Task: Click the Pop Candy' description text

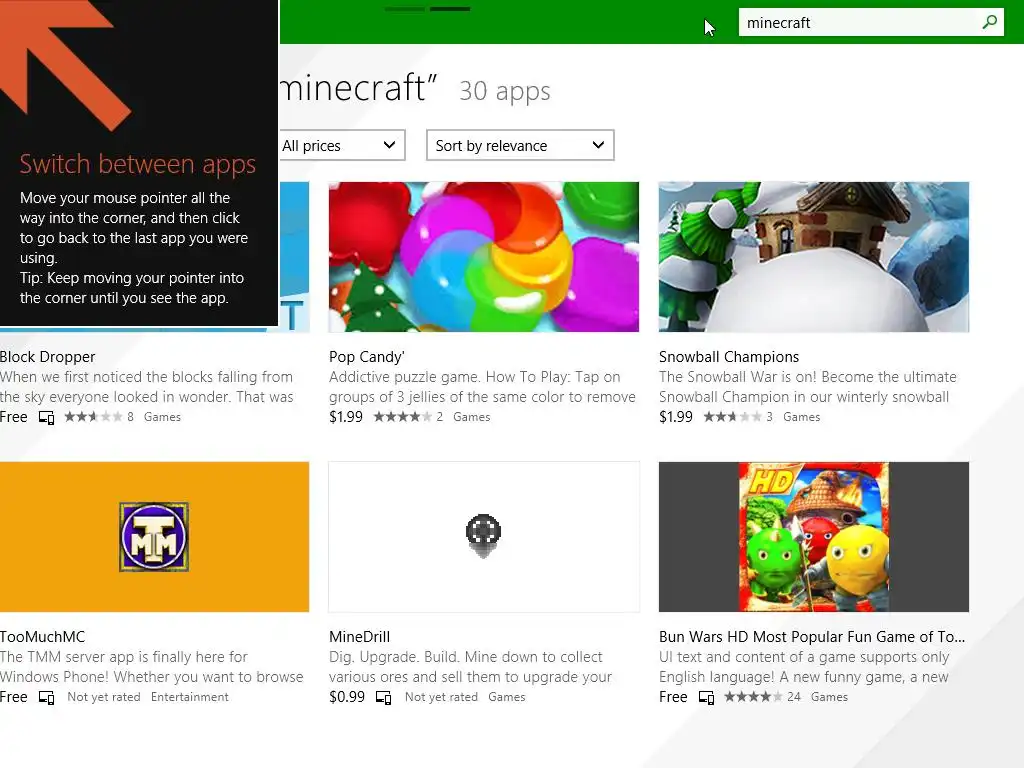Action: (482, 387)
